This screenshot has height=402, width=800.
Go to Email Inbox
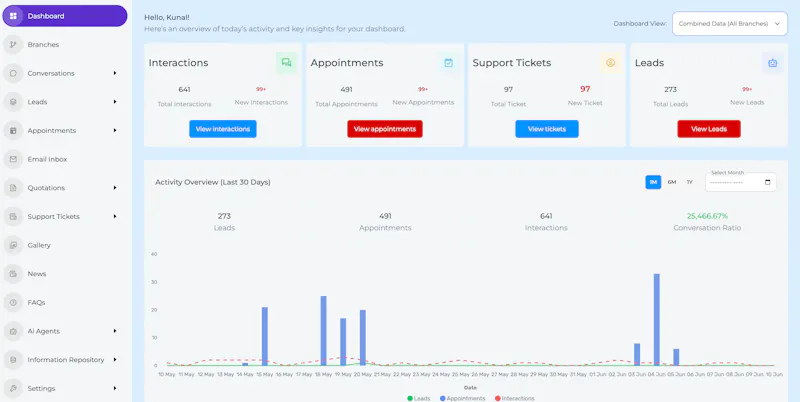[x=65, y=159]
